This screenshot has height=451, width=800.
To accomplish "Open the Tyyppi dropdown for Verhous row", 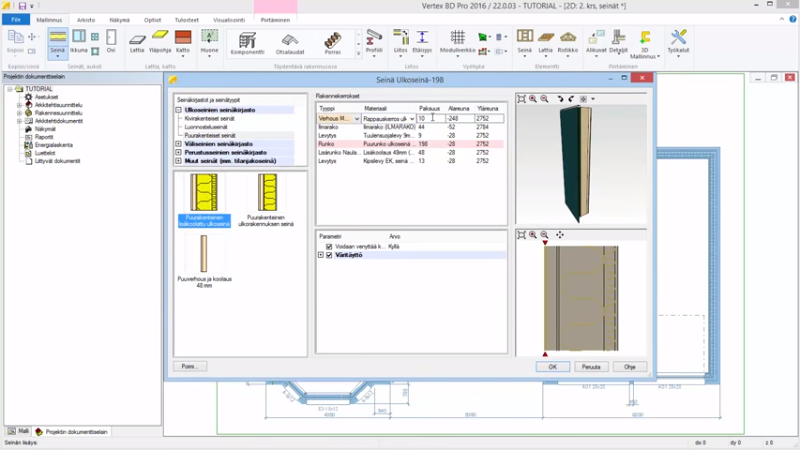I will point(356,119).
